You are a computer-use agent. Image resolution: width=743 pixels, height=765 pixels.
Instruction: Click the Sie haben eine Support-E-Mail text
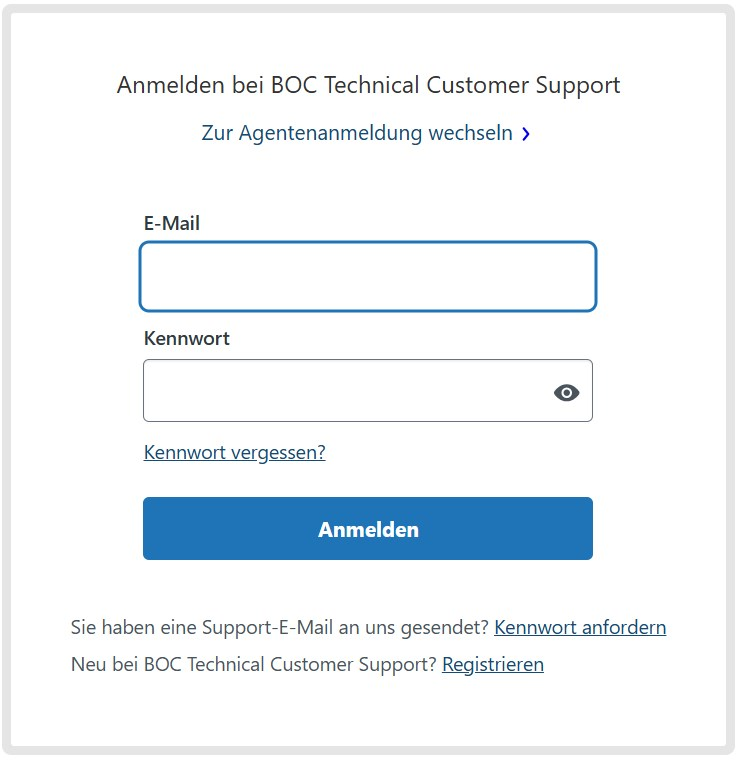click(280, 627)
